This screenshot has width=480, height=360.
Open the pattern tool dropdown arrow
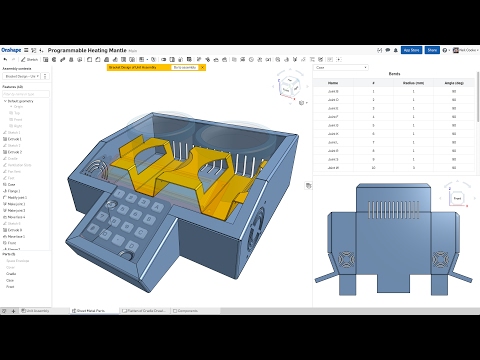(147, 60)
